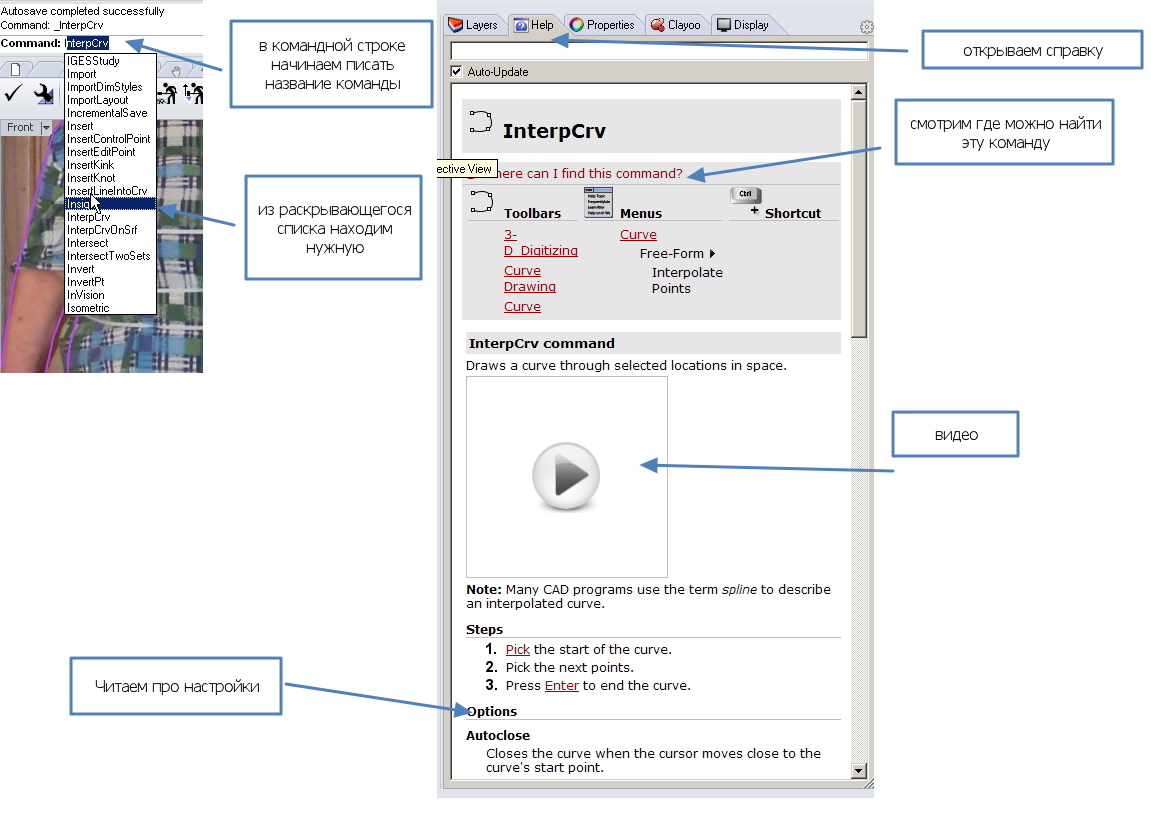Click the hand icon toolbar tab
1151x814 pixels.
[x=176, y=70]
